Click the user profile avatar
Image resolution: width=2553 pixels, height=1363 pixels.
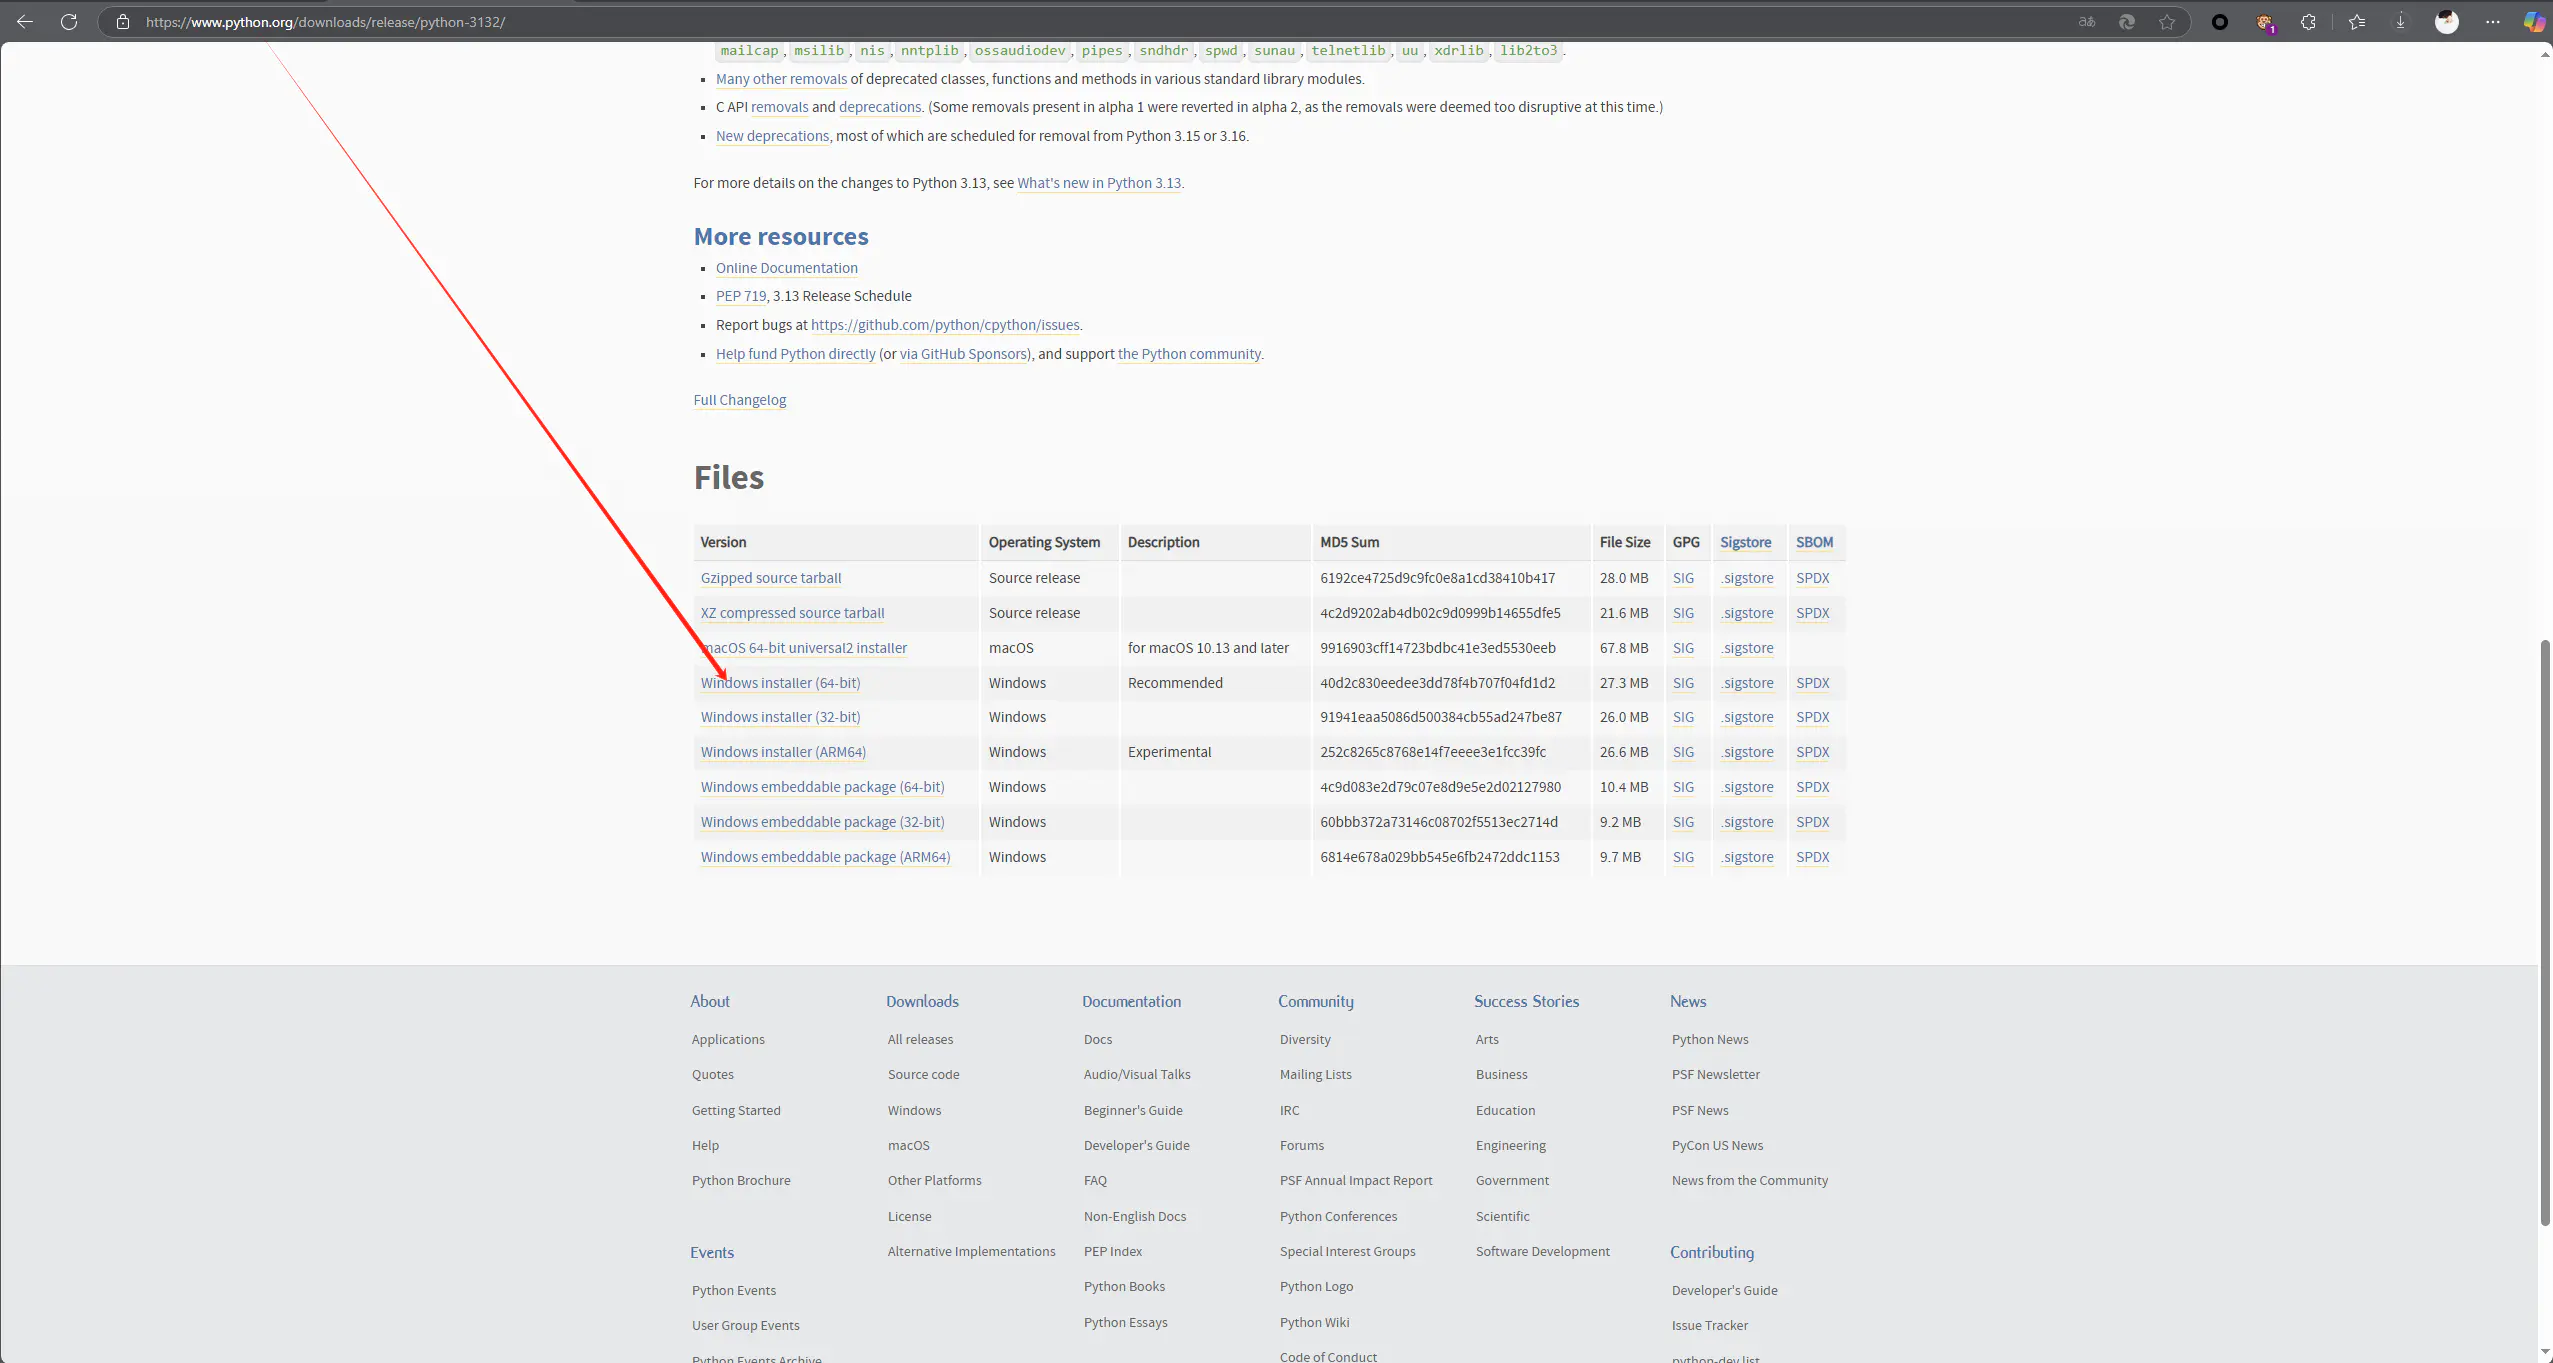[2446, 21]
